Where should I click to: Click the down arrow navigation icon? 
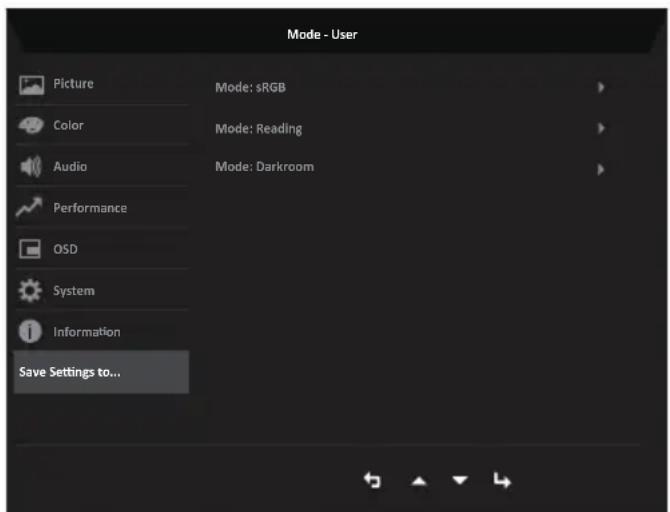point(460,480)
